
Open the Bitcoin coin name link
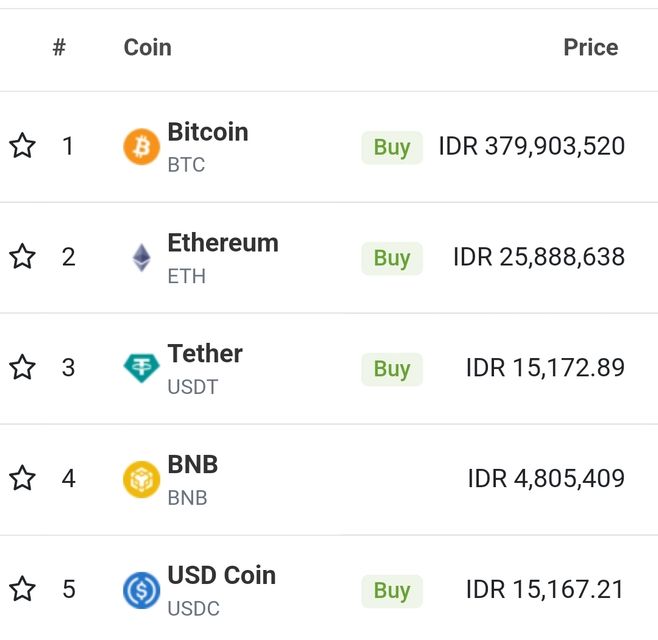click(x=208, y=132)
